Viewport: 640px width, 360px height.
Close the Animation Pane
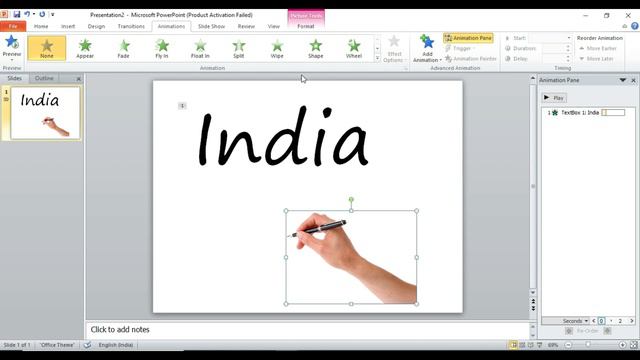[x=633, y=80]
